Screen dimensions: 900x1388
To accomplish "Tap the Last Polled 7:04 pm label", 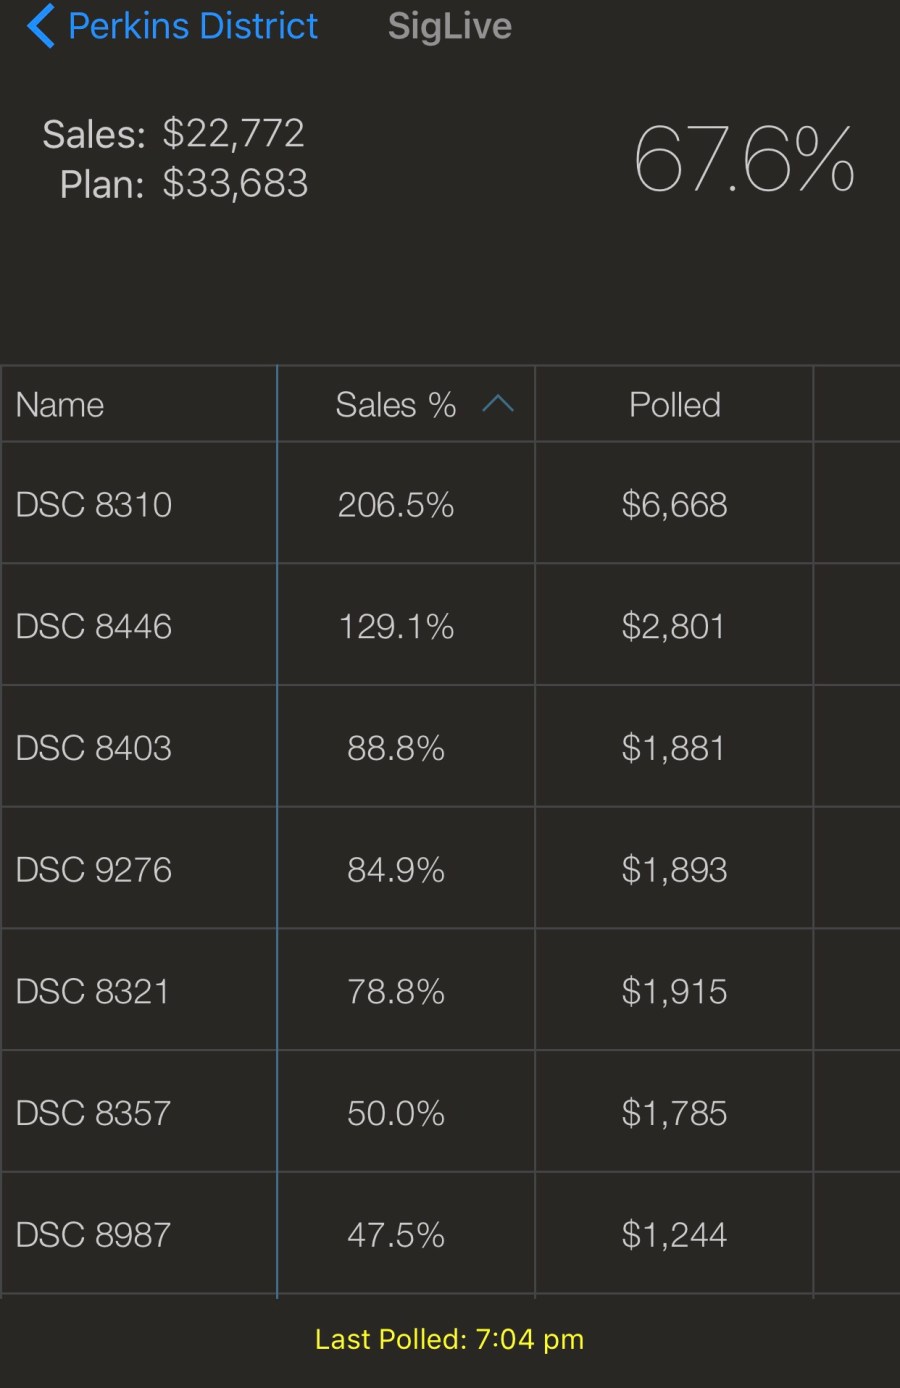I will click(449, 1339).
